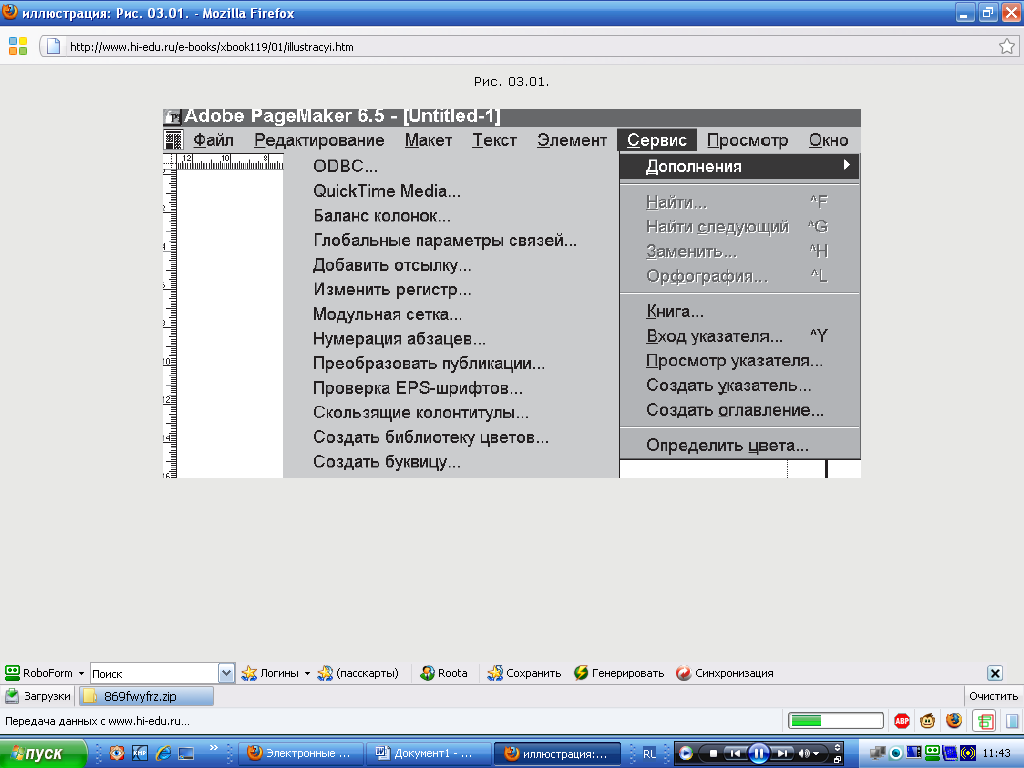The image size is (1024, 768).
Task: Click the first quick launch icon after Start
Action: (x=117, y=753)
